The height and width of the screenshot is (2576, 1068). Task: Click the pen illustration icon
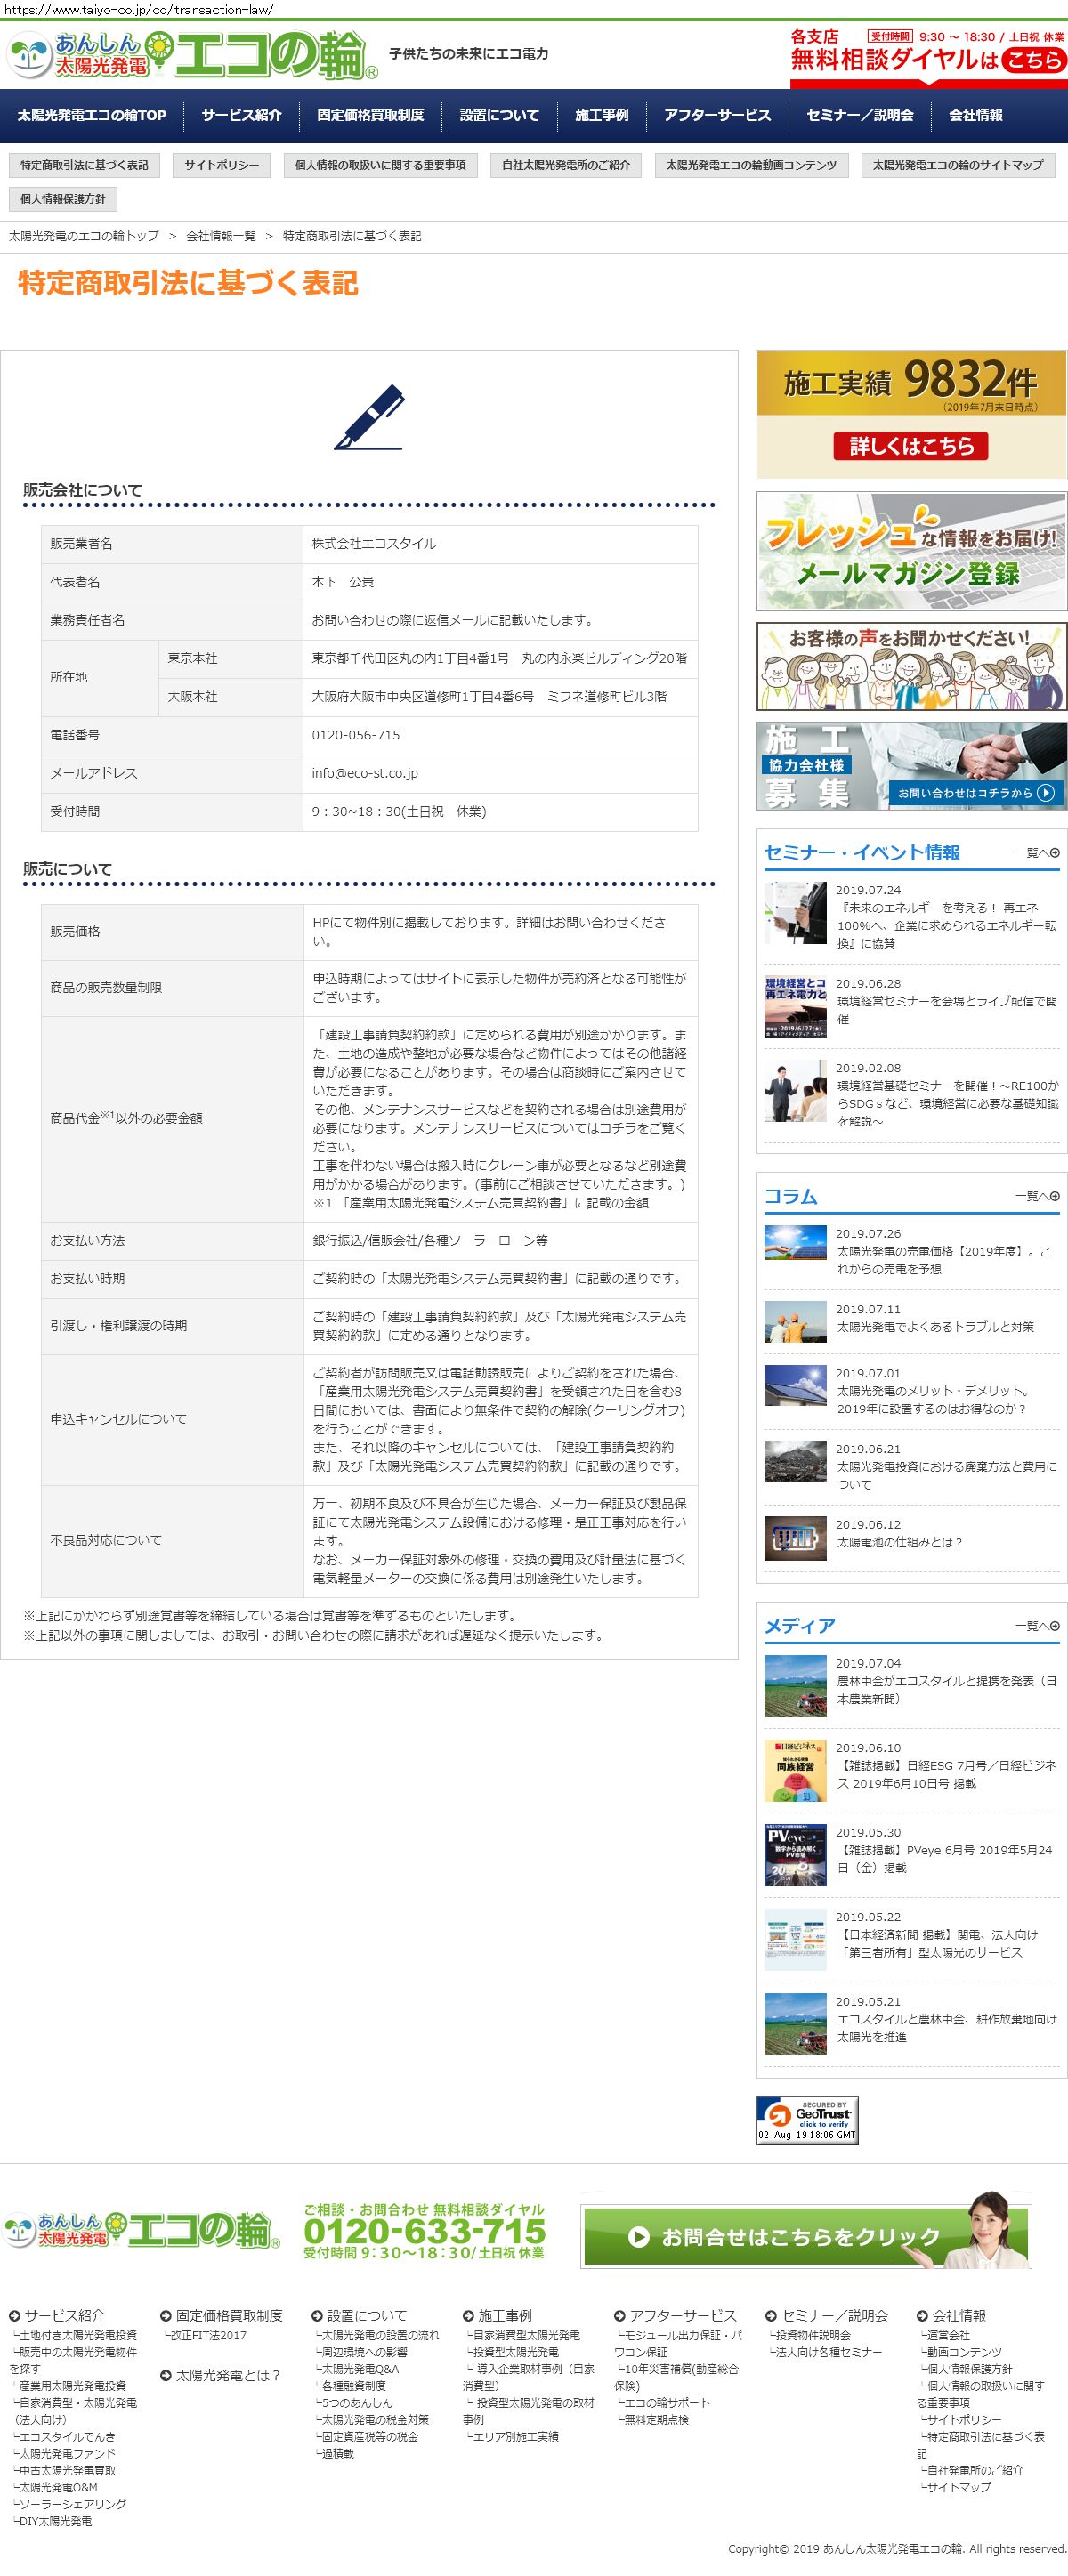click(368, 417)
